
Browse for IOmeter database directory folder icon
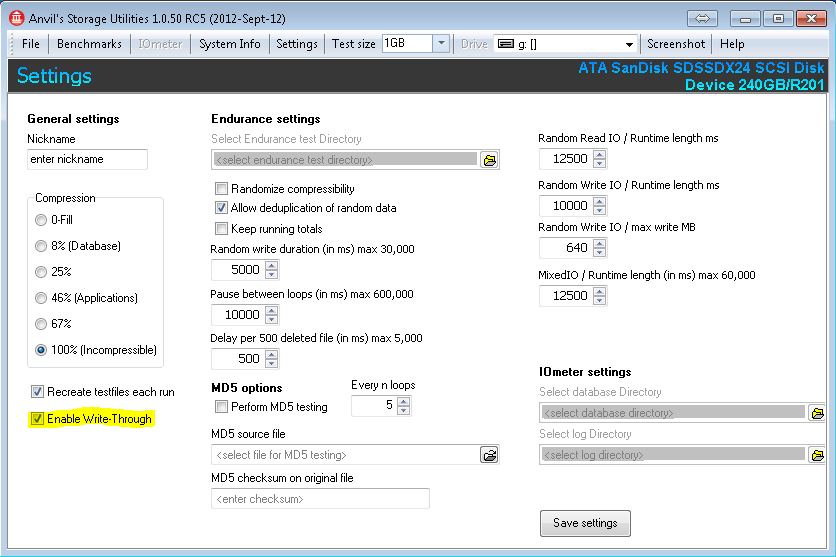tap(817, 413)
